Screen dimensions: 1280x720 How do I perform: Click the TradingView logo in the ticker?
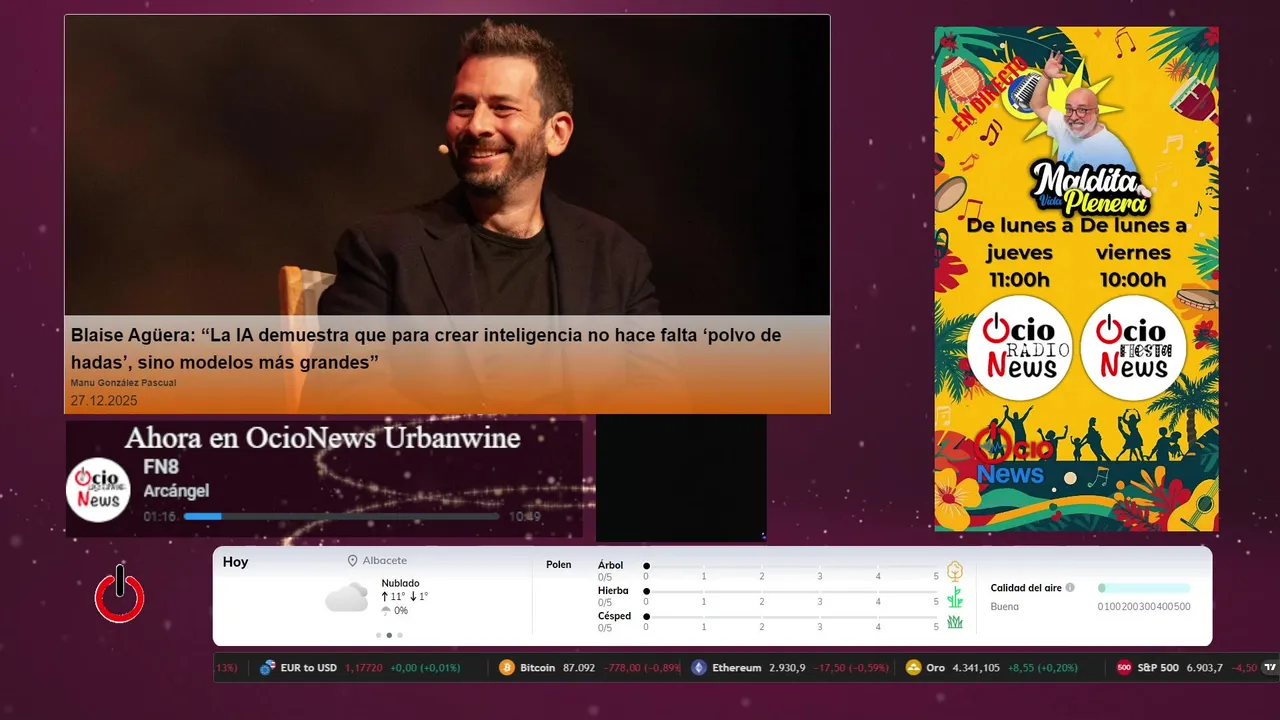(x=1270, y=667)
